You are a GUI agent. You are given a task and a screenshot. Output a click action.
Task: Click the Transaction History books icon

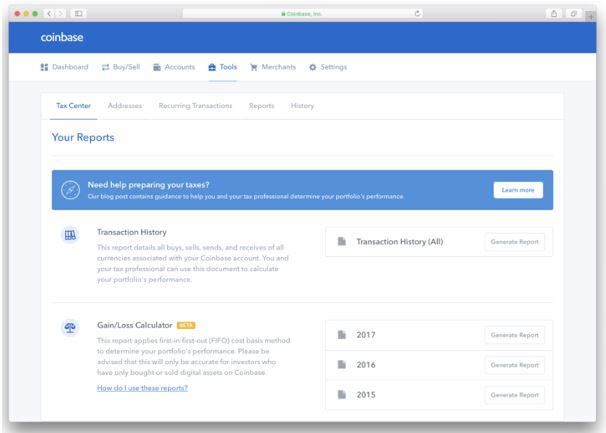(70, 235)
